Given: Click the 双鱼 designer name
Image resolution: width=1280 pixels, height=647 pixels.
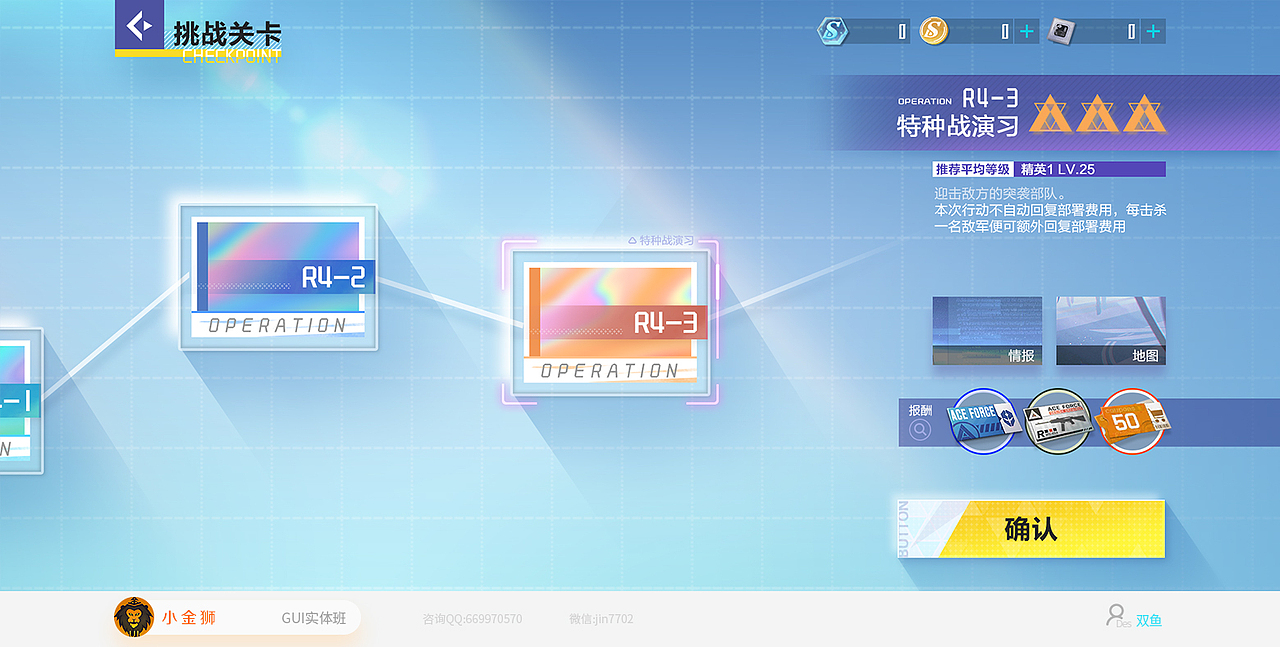Looking at the screenshot, I should 1149,620.
